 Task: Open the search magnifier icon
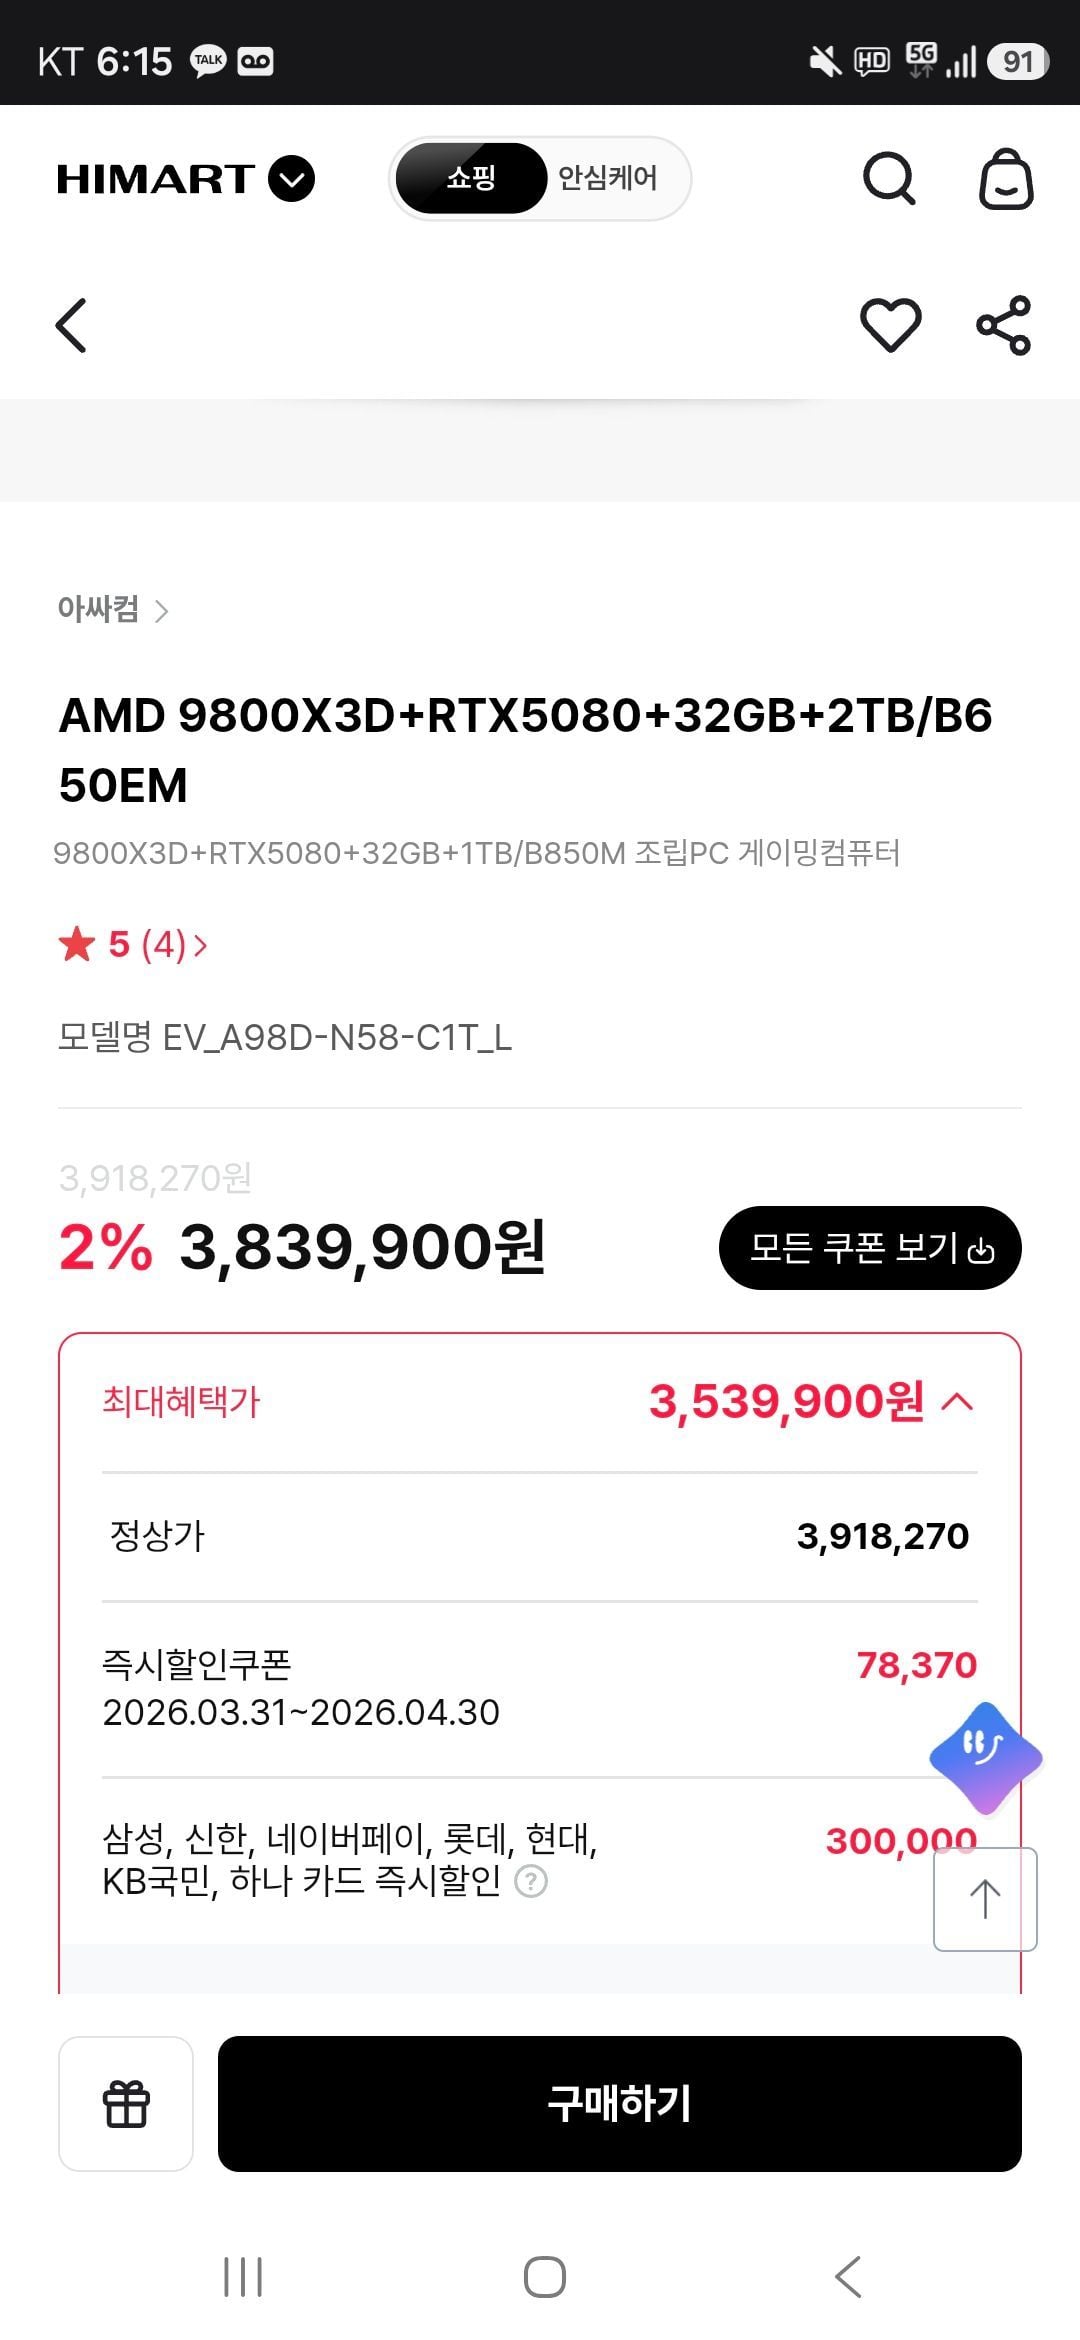pos(889,179)
